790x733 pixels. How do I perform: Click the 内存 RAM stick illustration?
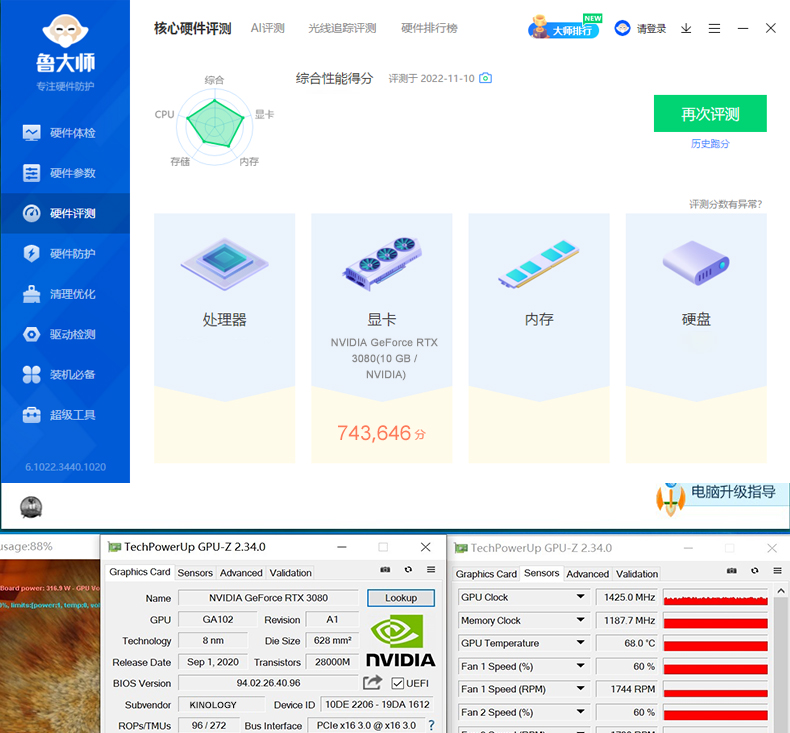click(x=539, y=263)
